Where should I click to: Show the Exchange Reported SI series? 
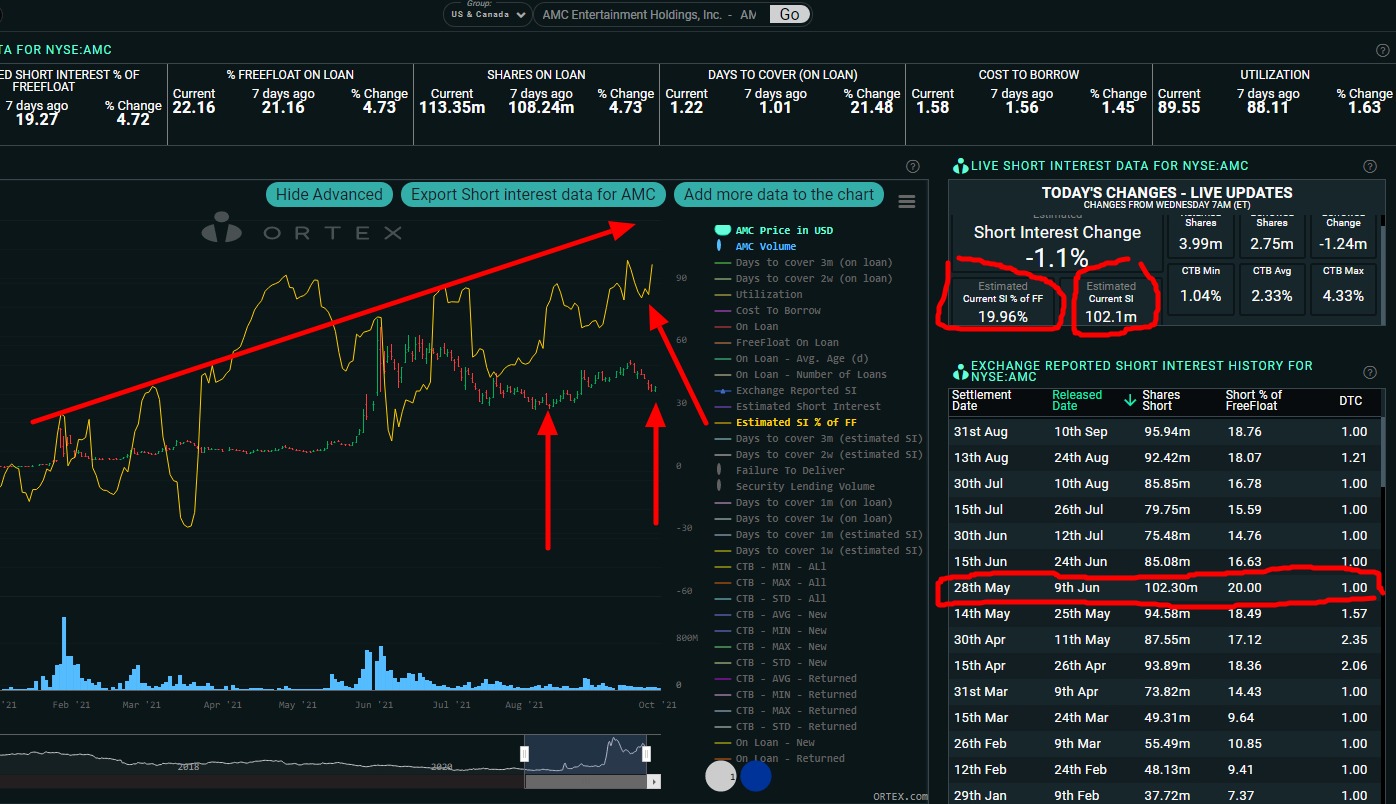pyautogui.click(x=786, y=390)
